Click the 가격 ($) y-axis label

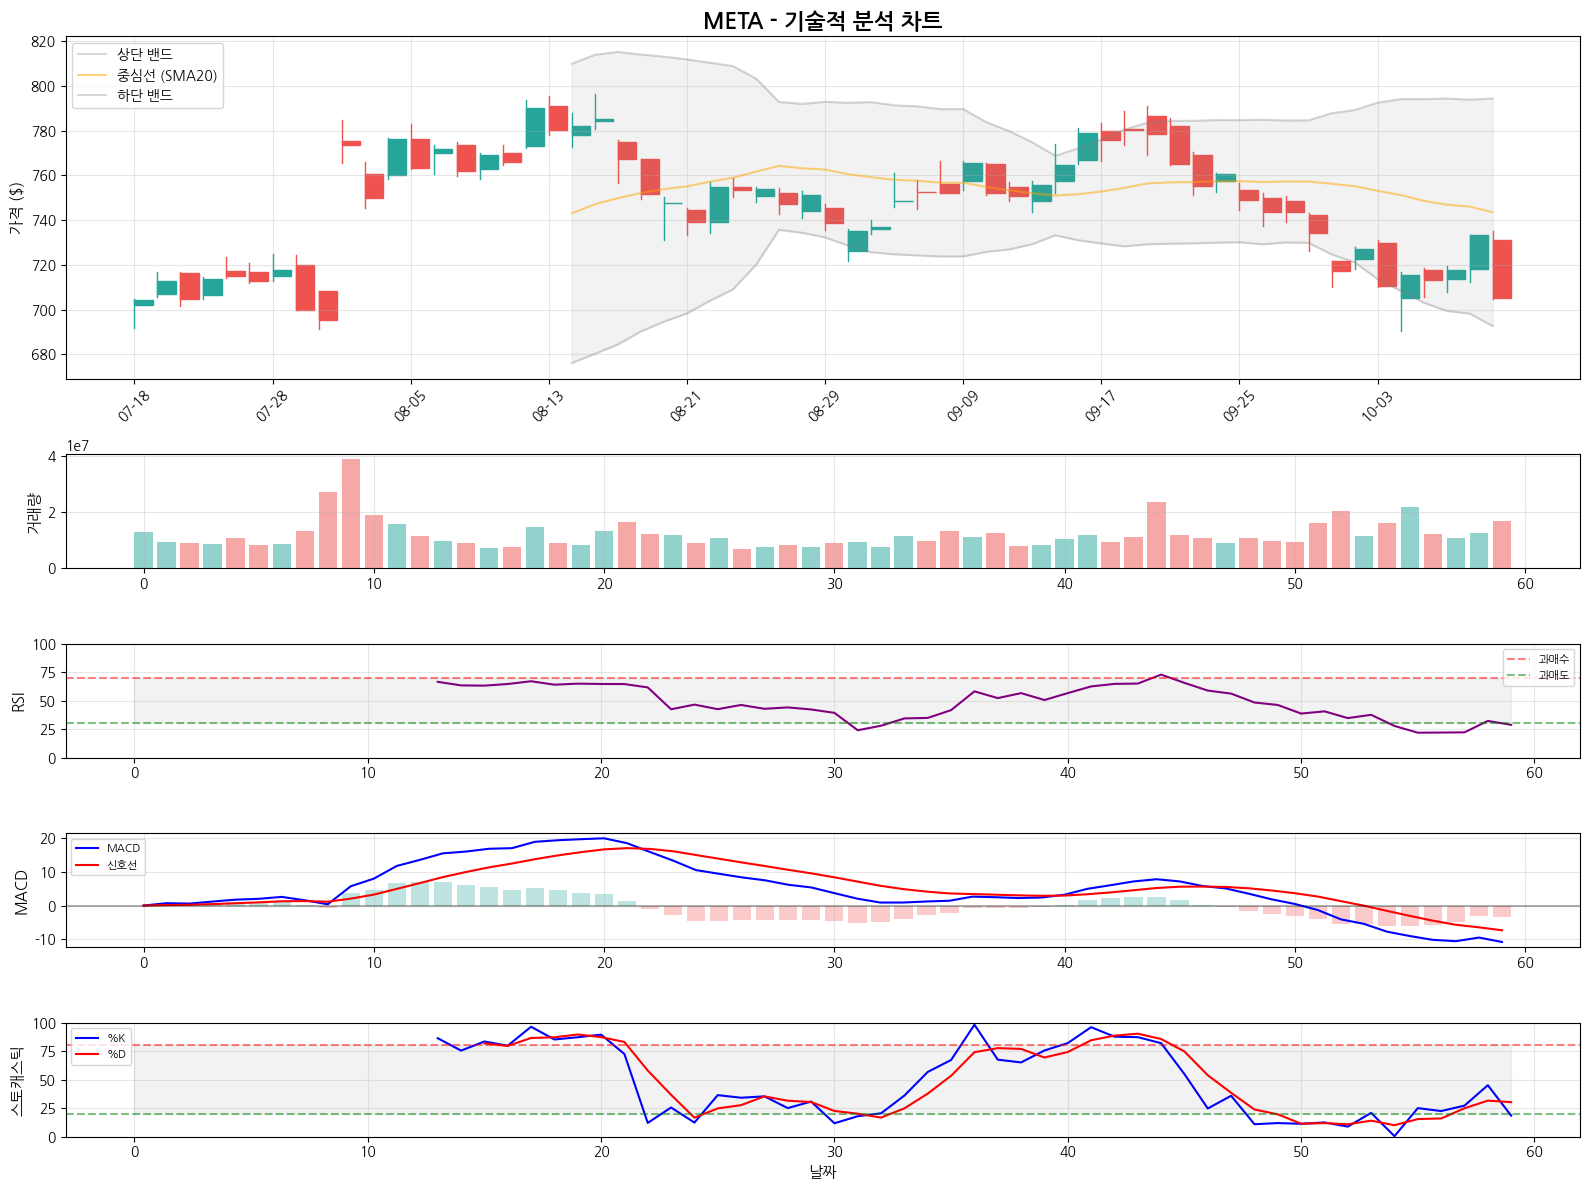click(x=16, y=208)
